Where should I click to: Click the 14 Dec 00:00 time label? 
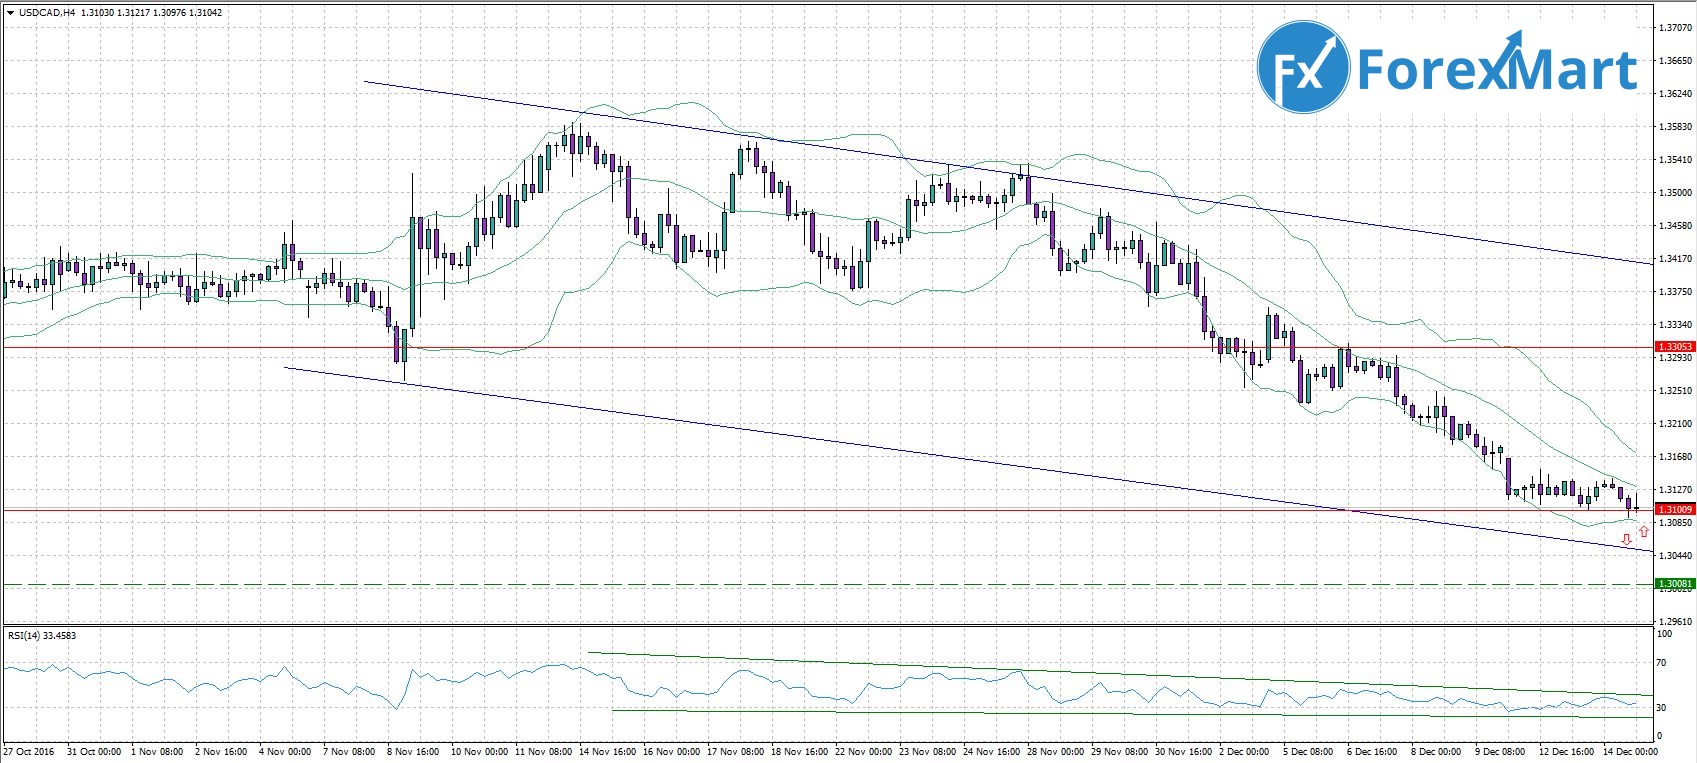pos(1630,751)
